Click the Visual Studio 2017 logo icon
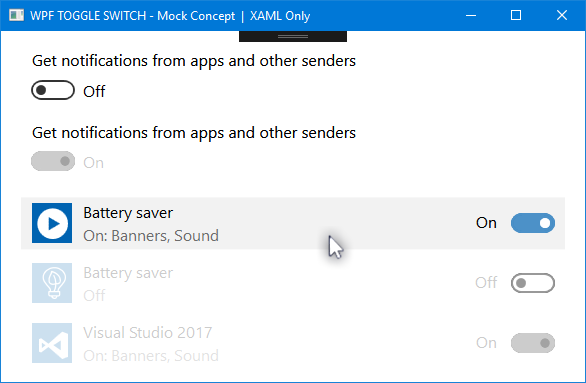 (x=52, y=343)
